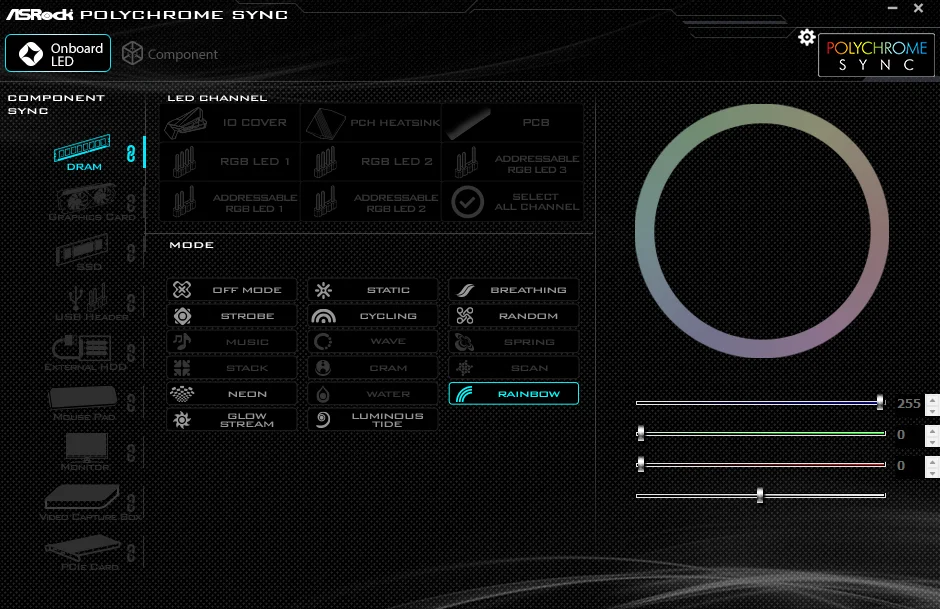
Task: Select the PCH Heatsink LED channel
Action: click(x=371, y=122)
